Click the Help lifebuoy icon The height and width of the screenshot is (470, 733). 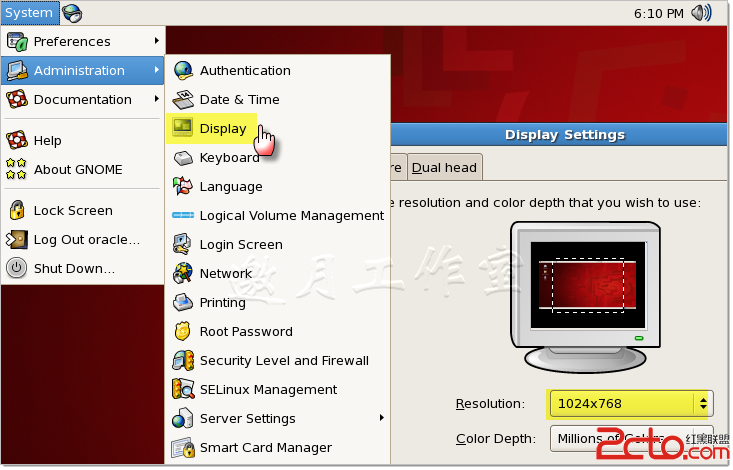pyautogui.click(x=17, y=140)
